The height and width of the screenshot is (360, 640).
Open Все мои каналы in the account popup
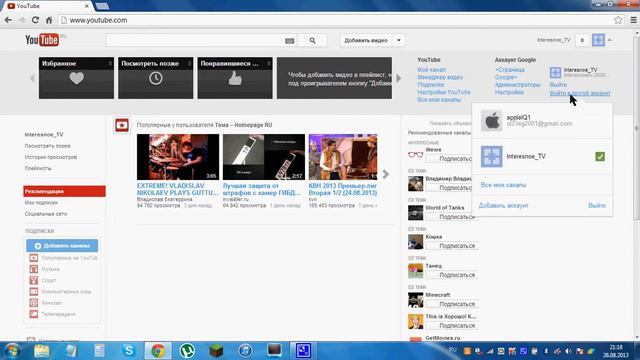(503, 185)
